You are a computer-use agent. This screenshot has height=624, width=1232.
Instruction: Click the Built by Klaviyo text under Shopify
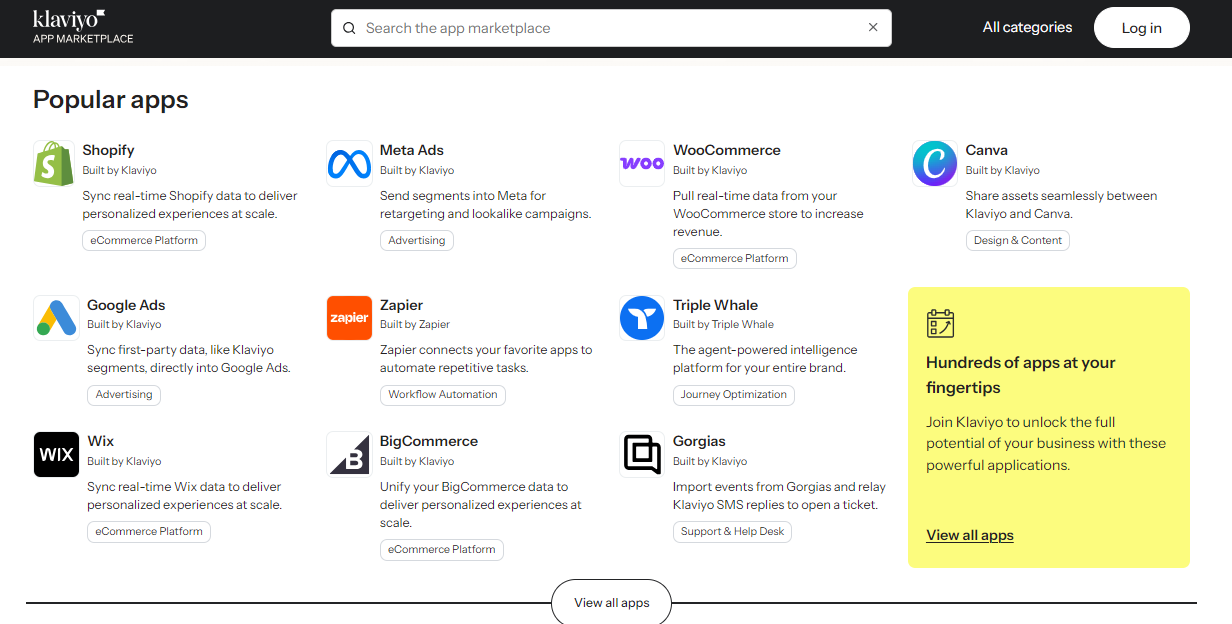pos(119,170)
